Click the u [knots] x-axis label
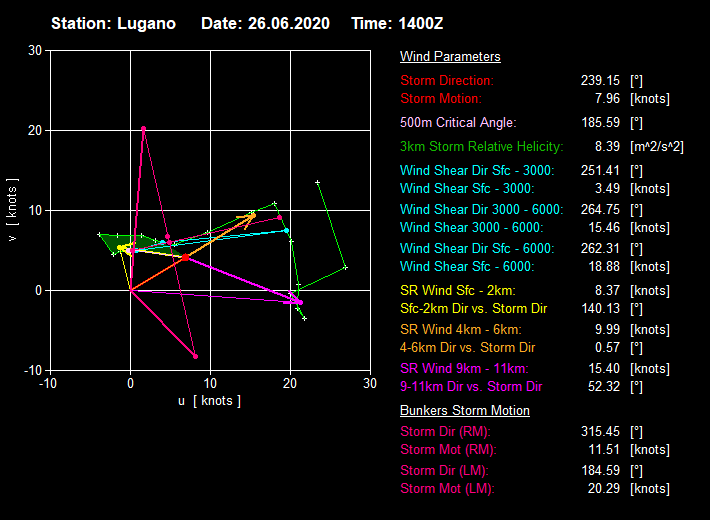 pyautogui.click(x=209, y=401)
